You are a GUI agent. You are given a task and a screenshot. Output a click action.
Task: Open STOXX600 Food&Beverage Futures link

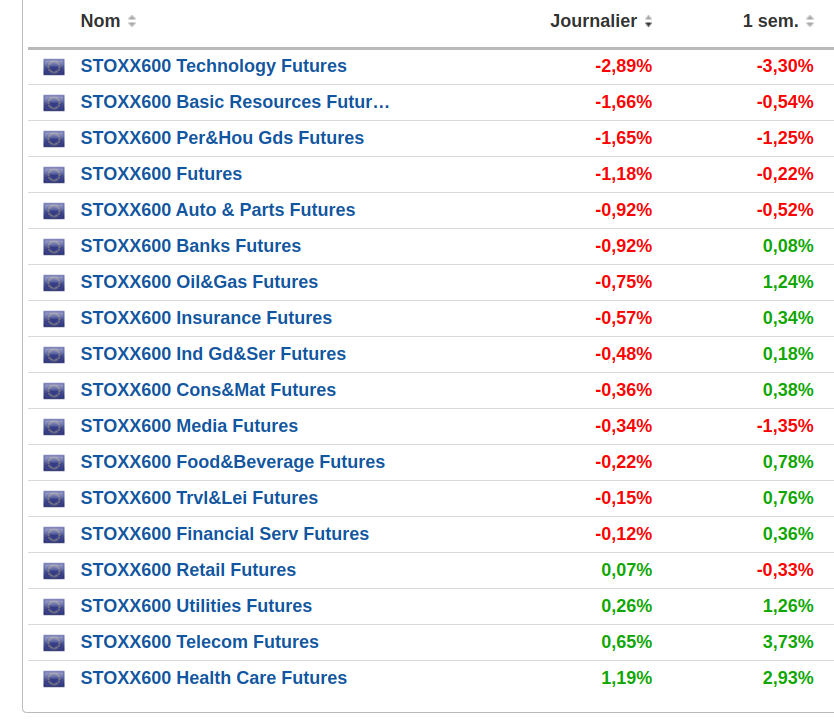tap(233, 462)
